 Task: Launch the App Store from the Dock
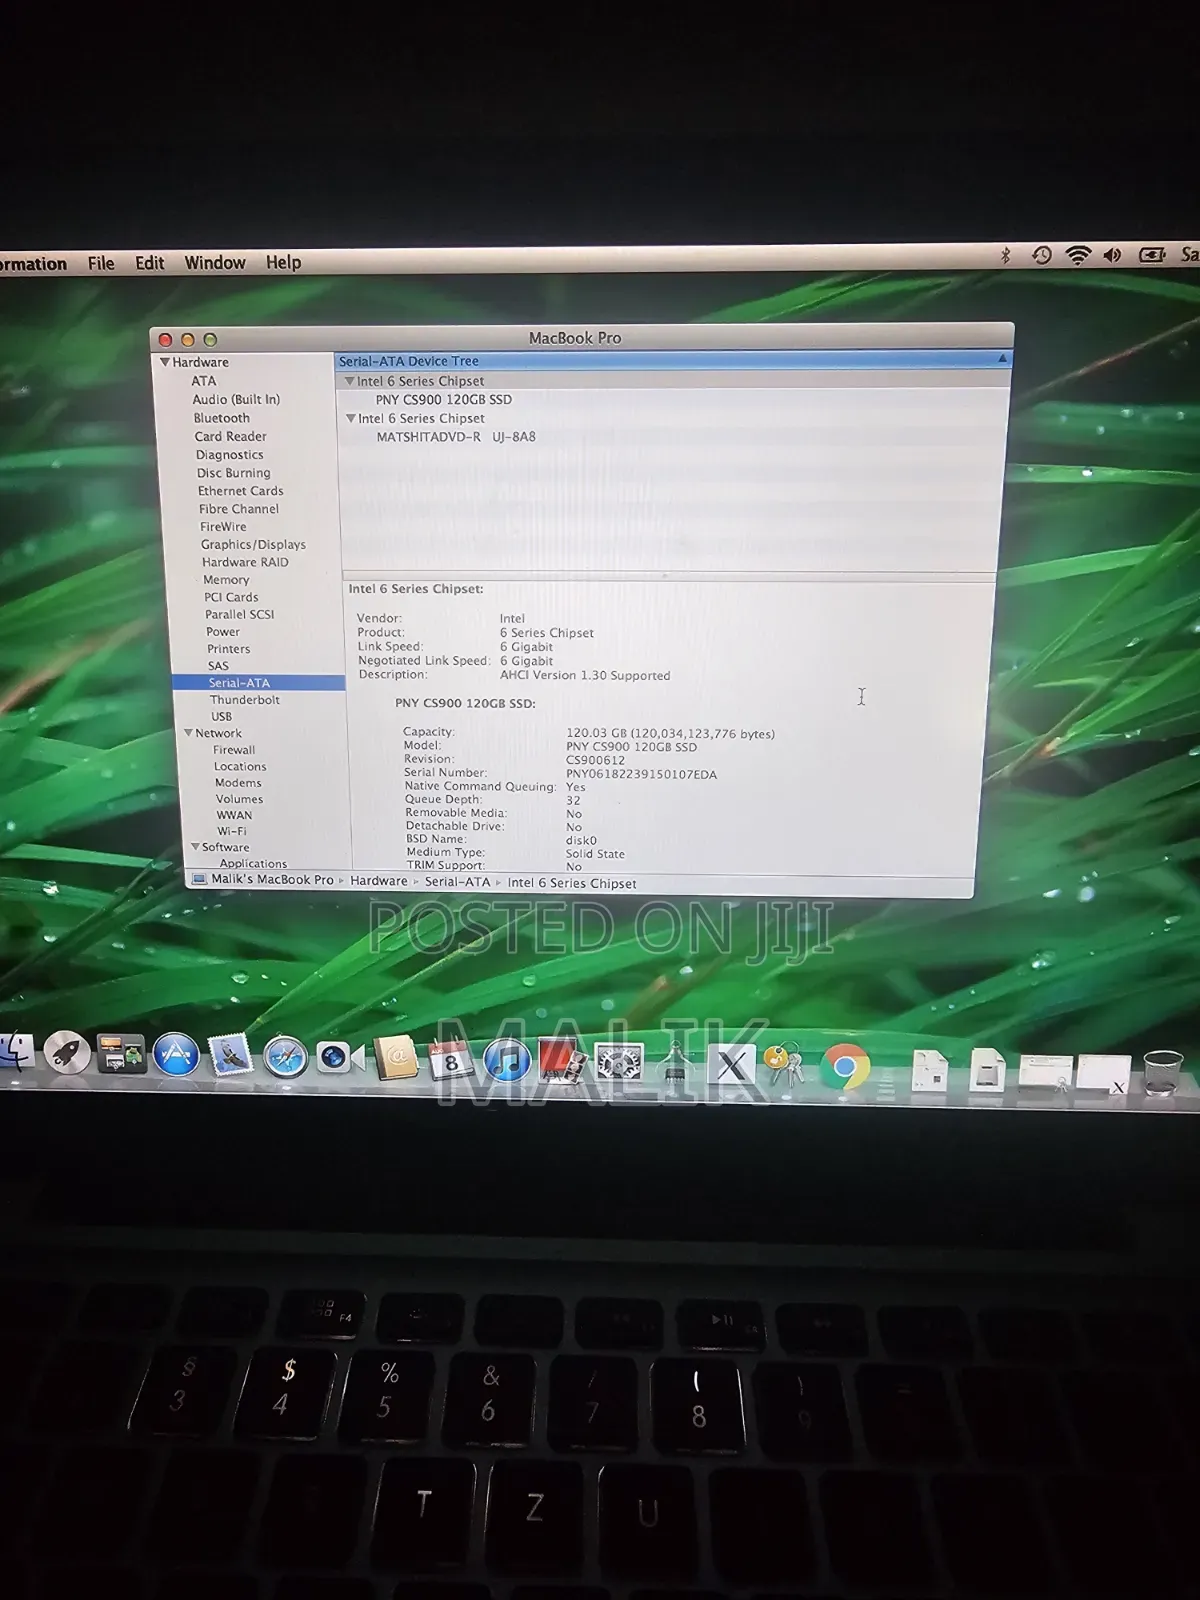click(x=176, y=1055)
